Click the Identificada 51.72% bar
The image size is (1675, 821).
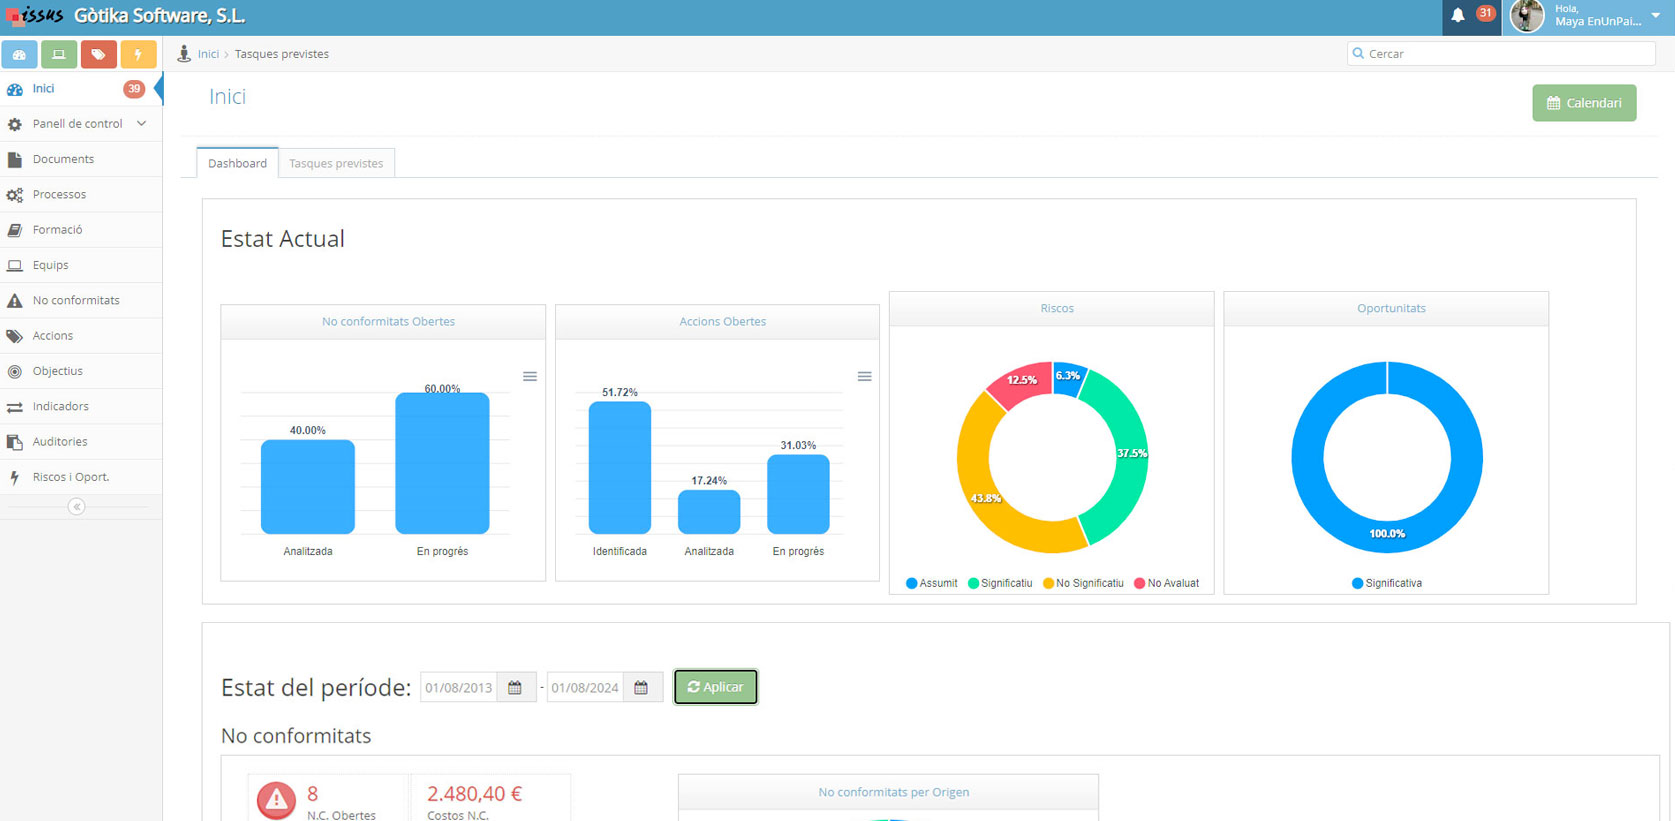click(x=620, y=468)
